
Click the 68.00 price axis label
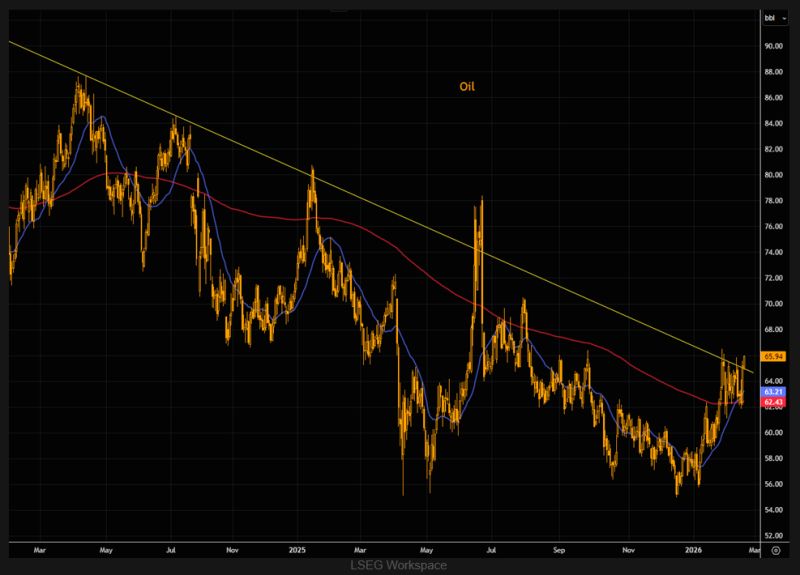(773, 330)
